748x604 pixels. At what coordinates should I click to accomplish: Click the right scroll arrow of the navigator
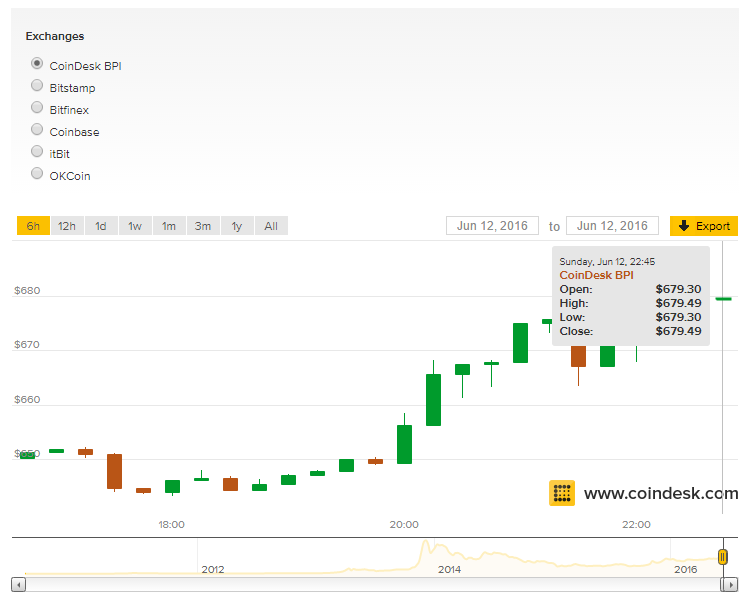(731, 584)
